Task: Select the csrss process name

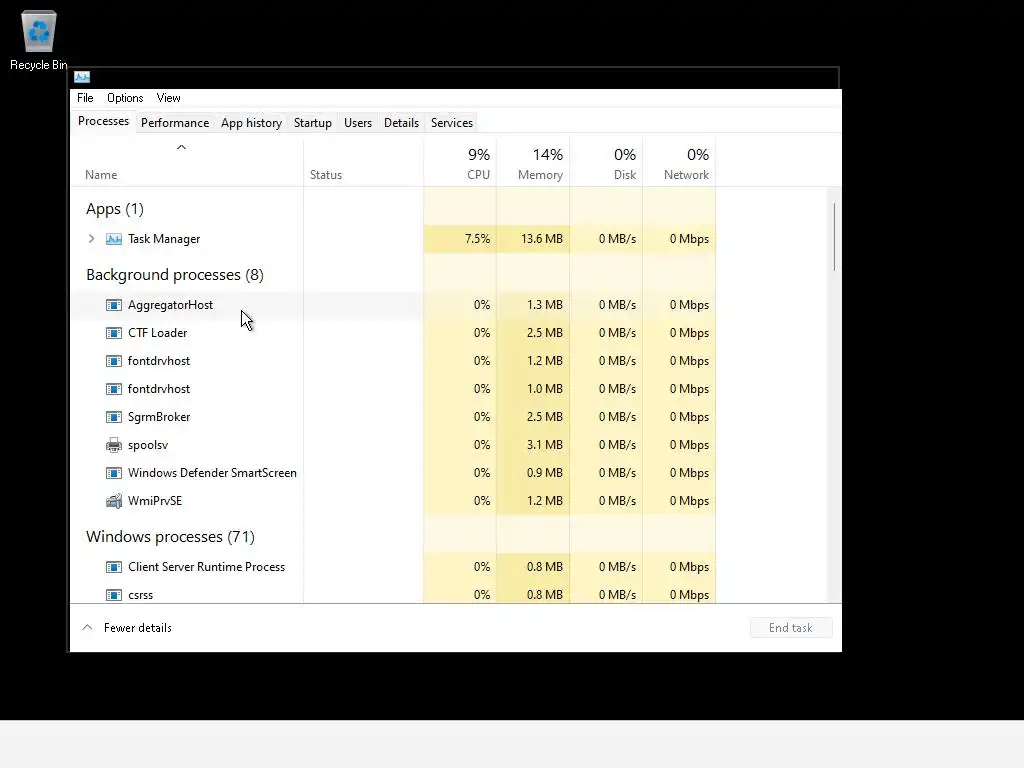Action: pos(140,595)
